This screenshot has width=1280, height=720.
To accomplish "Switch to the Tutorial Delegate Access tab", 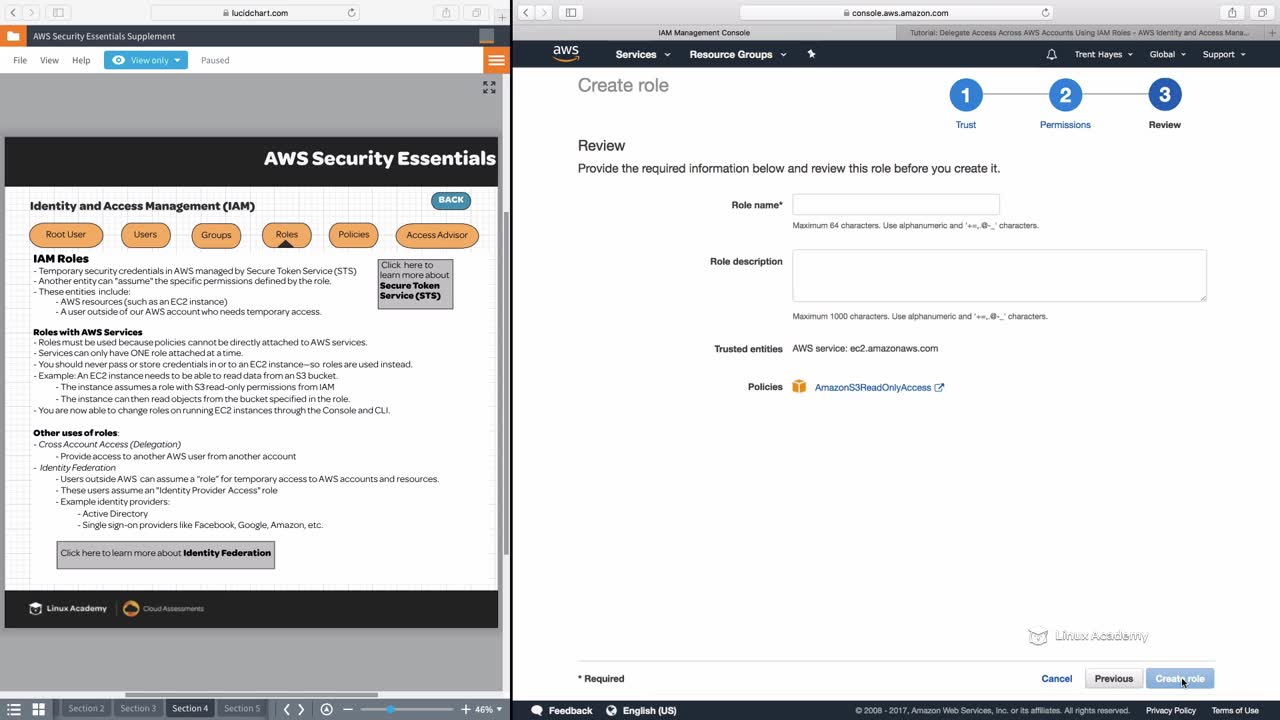I will click(1078, 32).
